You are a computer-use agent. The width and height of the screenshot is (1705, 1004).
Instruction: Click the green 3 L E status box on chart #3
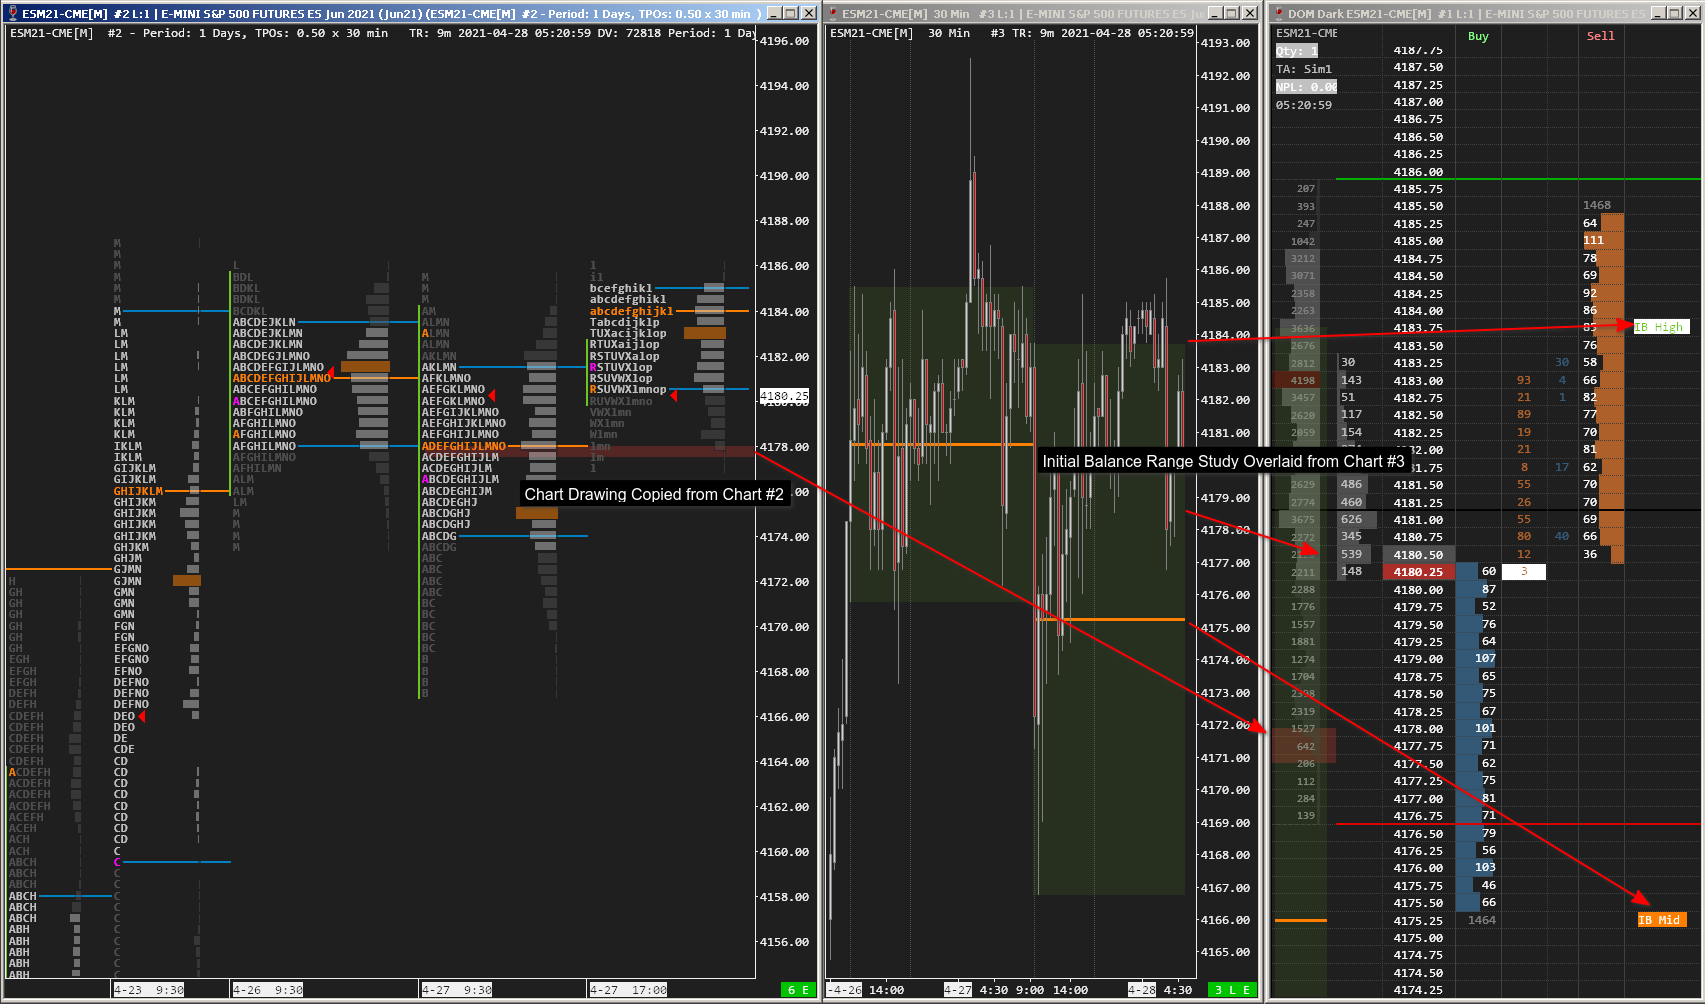point(1232,990)
